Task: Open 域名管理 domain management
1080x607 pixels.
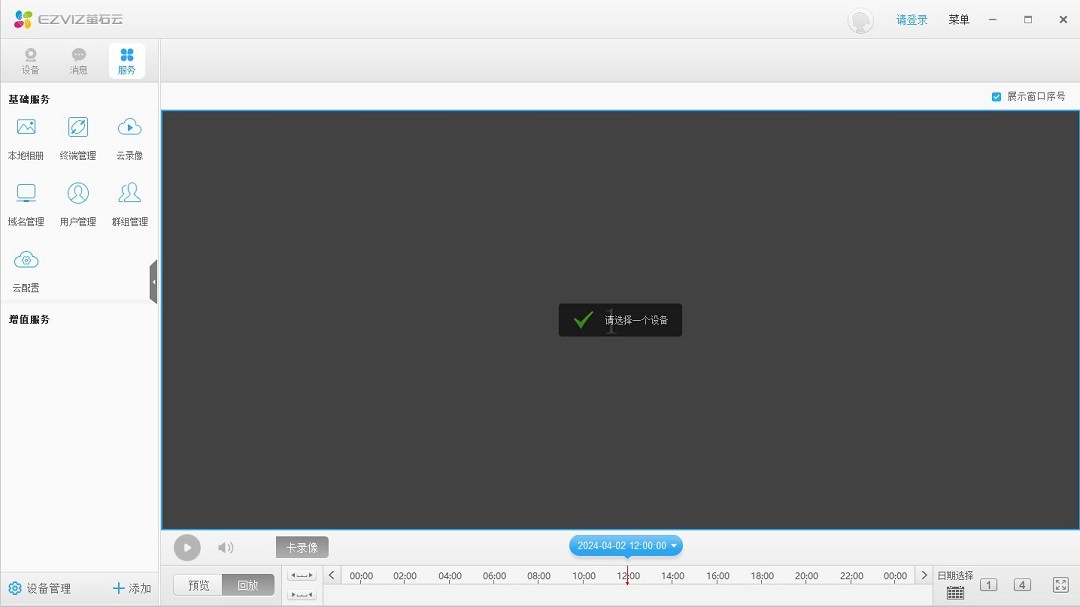Action: pyautogui.click(x=26, y=205)
